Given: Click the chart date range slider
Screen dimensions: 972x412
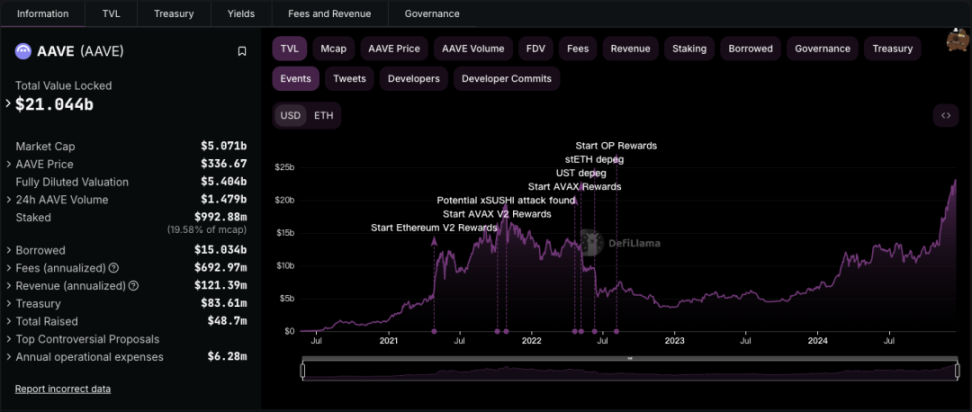Looking at the screenshot, I should coord(629,370).
